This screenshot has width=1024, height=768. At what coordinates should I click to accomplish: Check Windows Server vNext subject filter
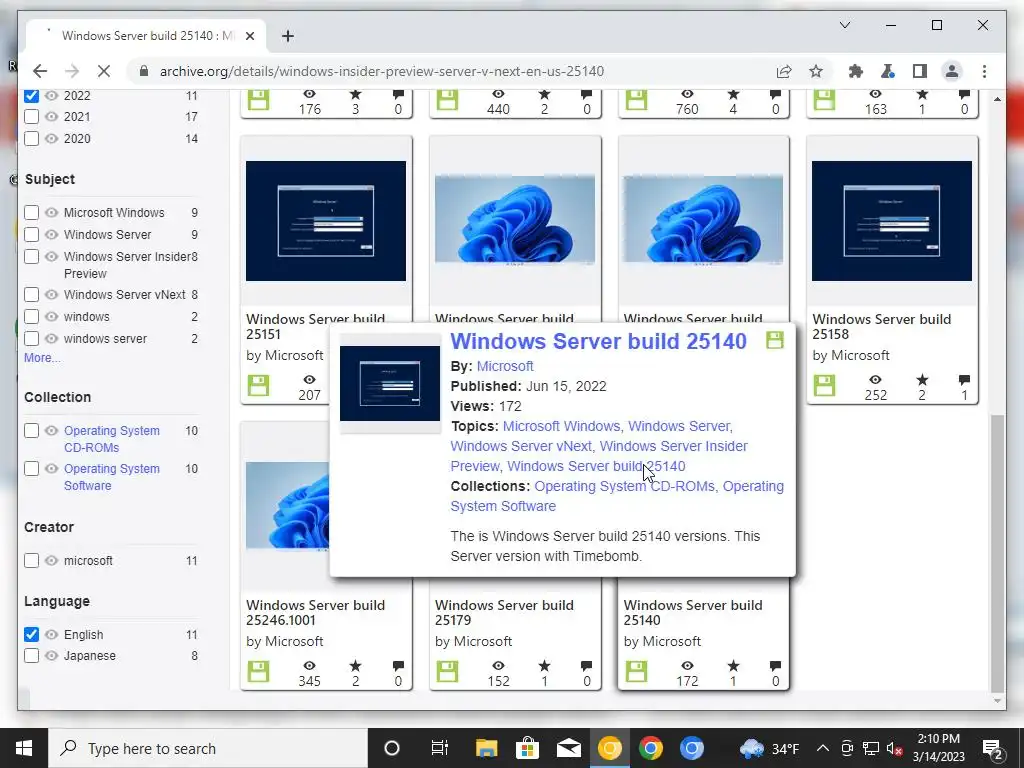tap(31, 295)
